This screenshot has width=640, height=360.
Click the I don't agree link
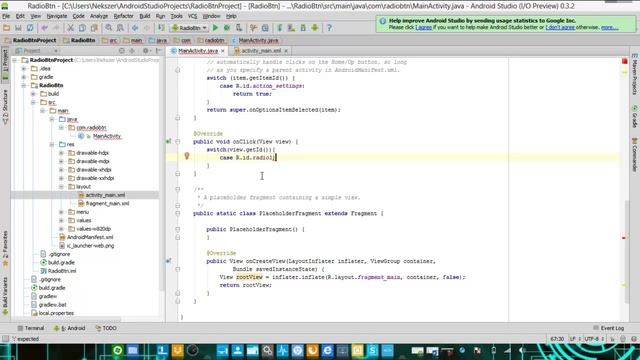[560, 27]
